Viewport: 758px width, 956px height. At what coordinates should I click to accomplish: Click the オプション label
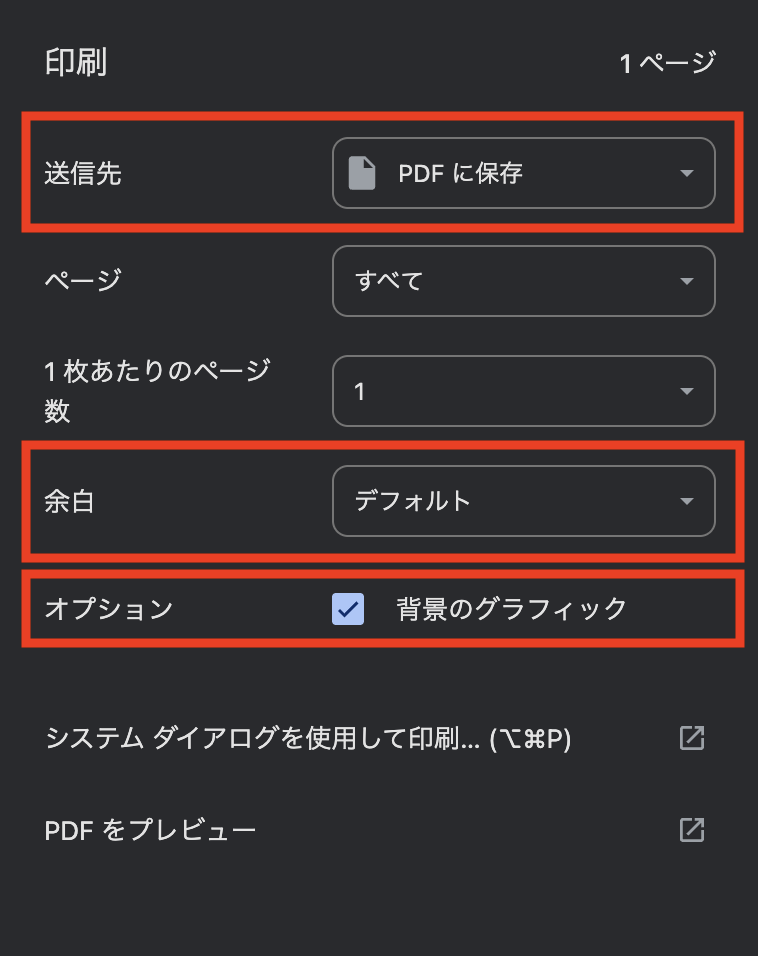[x=109, y=609]
